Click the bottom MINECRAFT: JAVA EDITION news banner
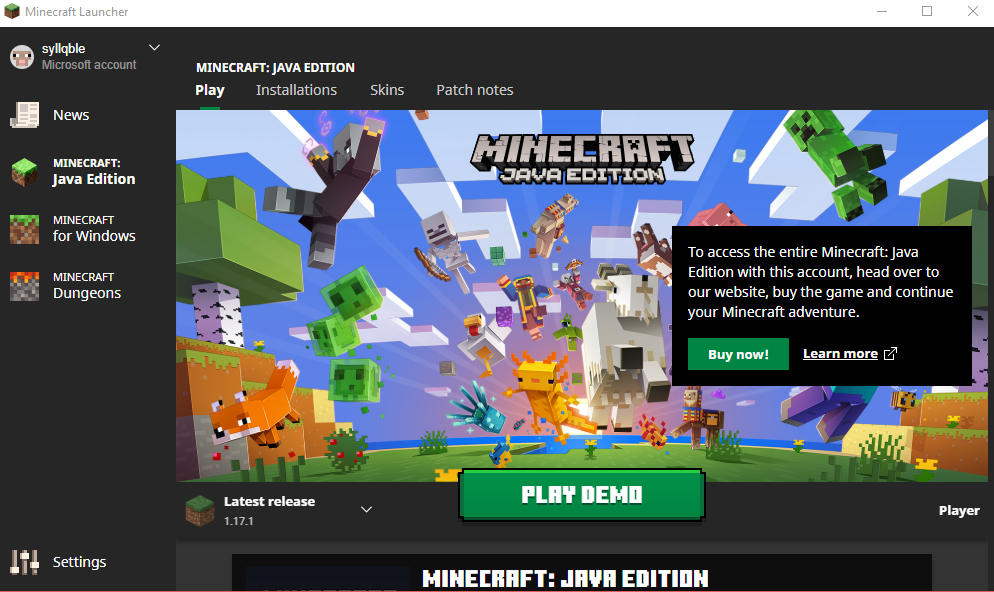This screenshot has width=994, height=592. [x=582, y=573]
